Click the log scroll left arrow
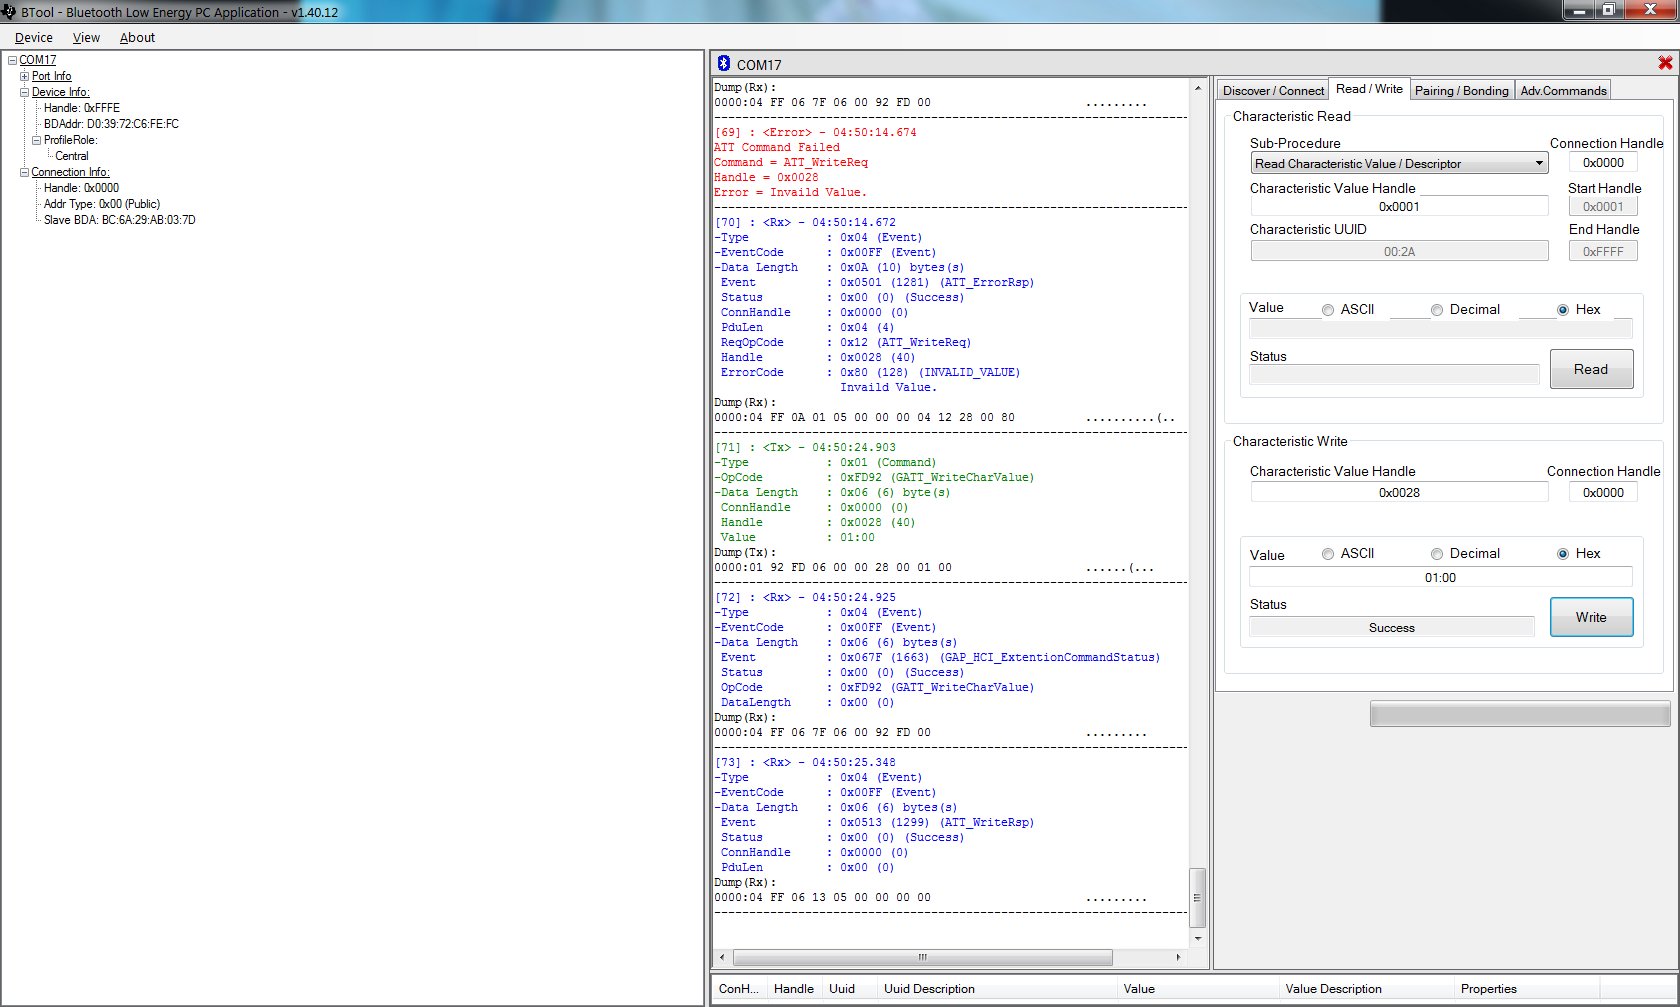Viewport: 1680px width, 1007px height. click(x=722, y=957)
